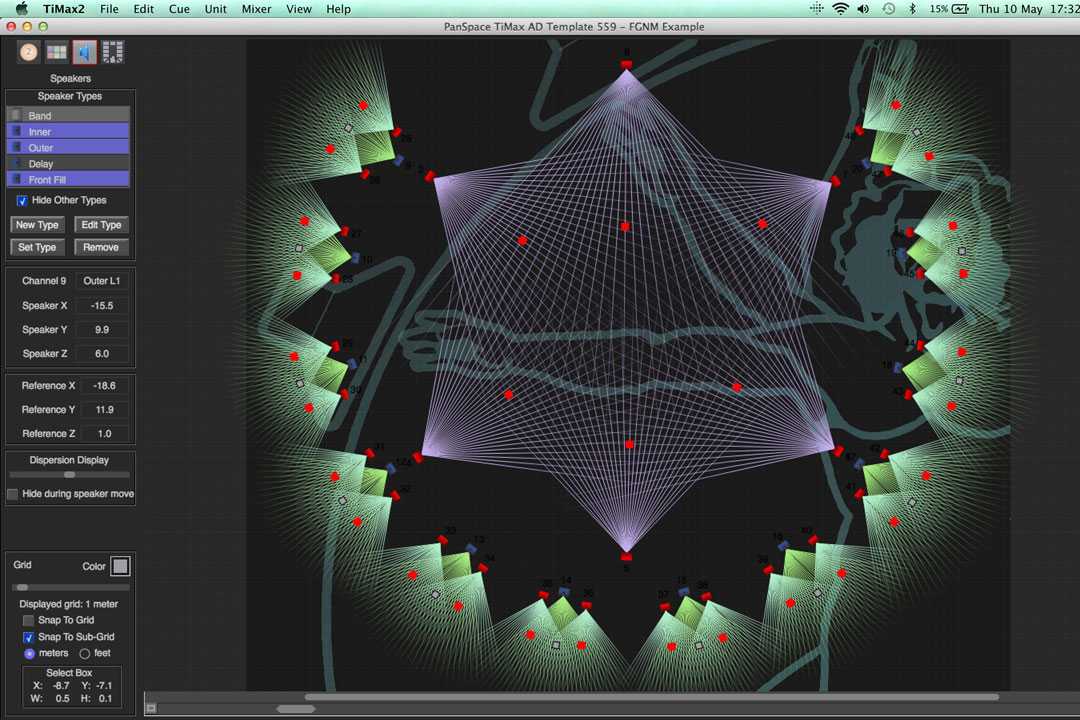
Task: Open the Cue menu
Action: [x=179, y=9]
